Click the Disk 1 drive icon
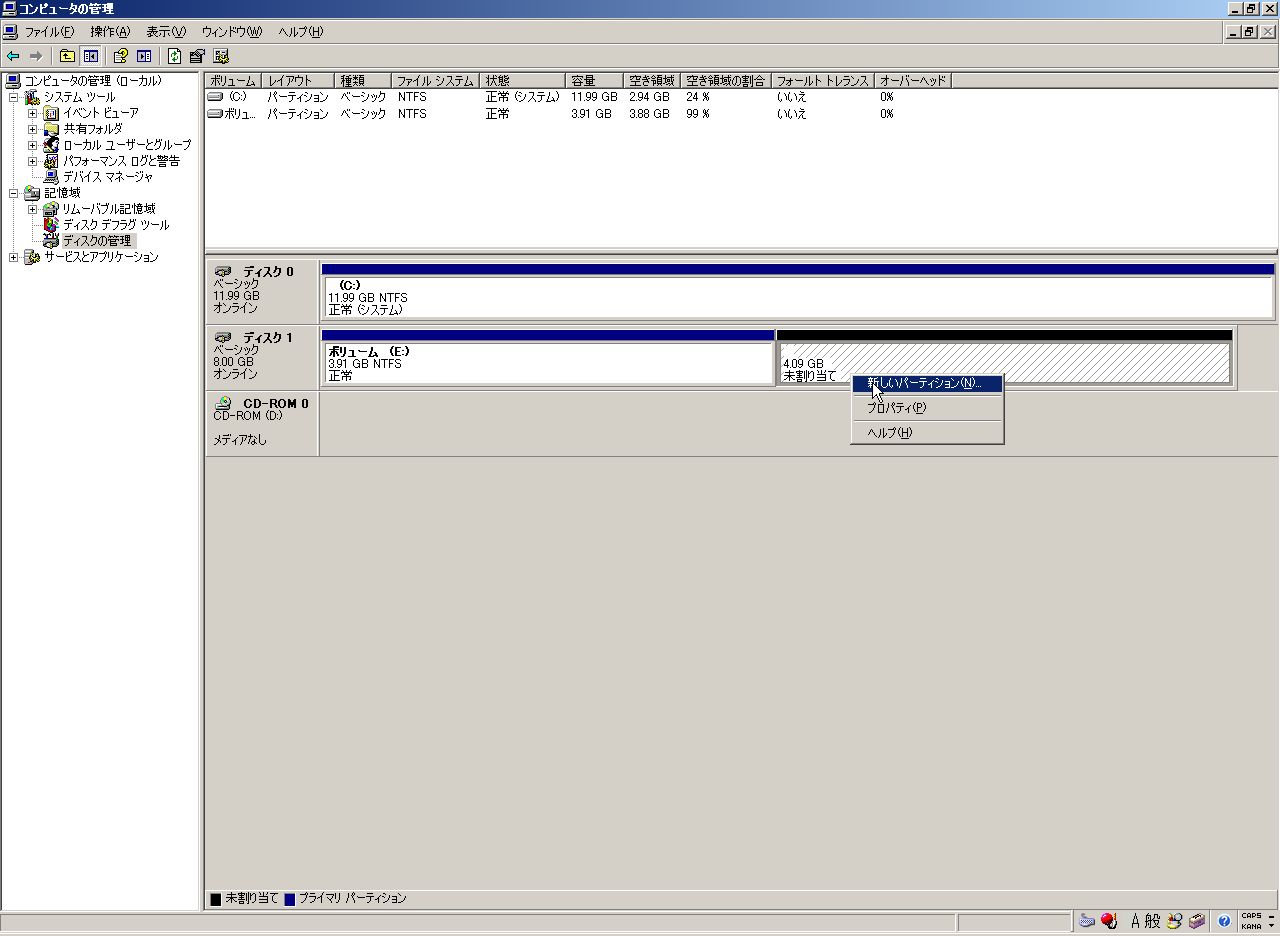 pos(223,338)
